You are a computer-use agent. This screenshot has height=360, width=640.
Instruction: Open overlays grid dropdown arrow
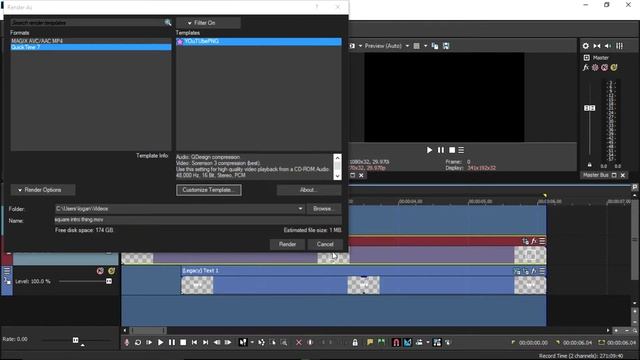(x=425, y=46)
